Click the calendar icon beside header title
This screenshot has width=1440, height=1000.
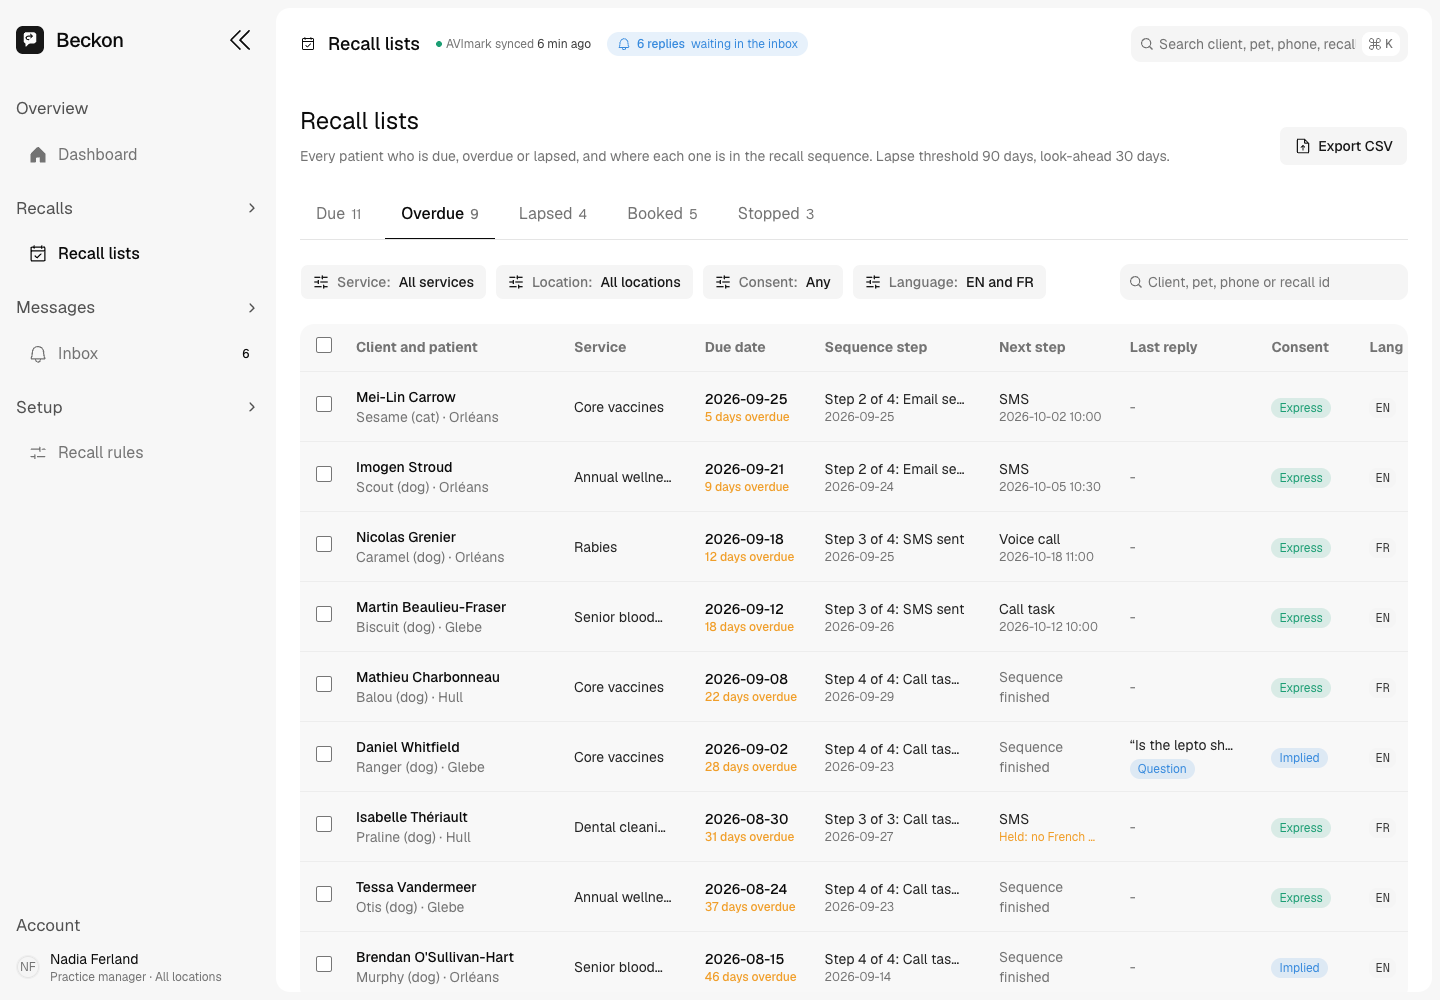pos(308,44)
